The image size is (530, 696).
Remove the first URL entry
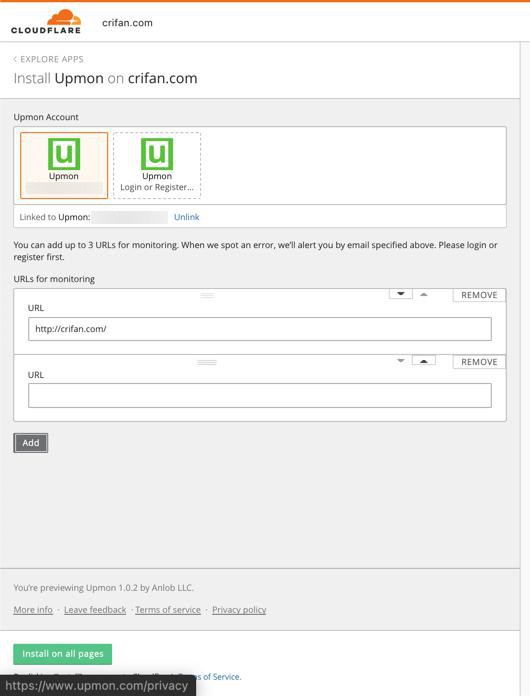click(x=479, y=295)
